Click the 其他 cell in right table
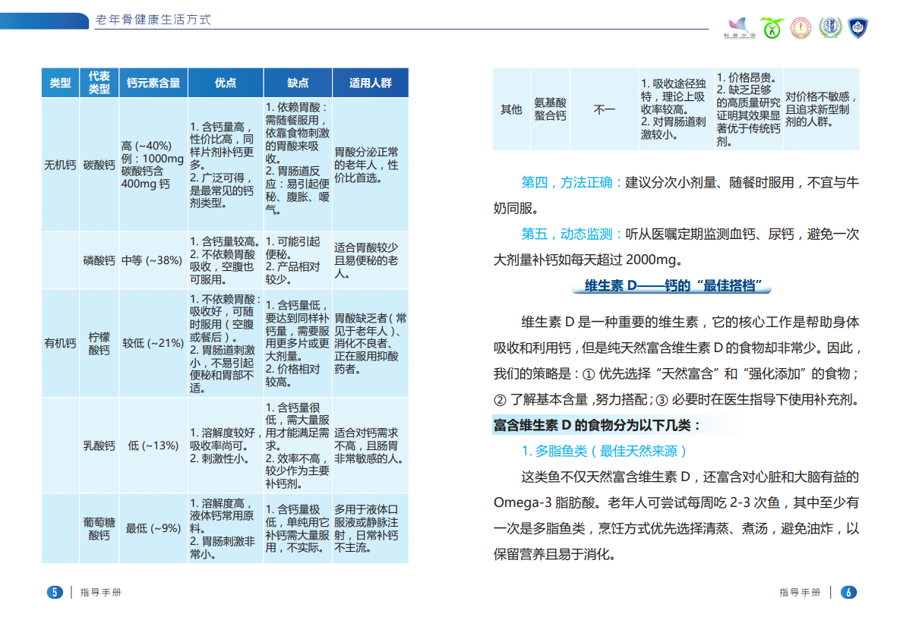 pos(511,109)
